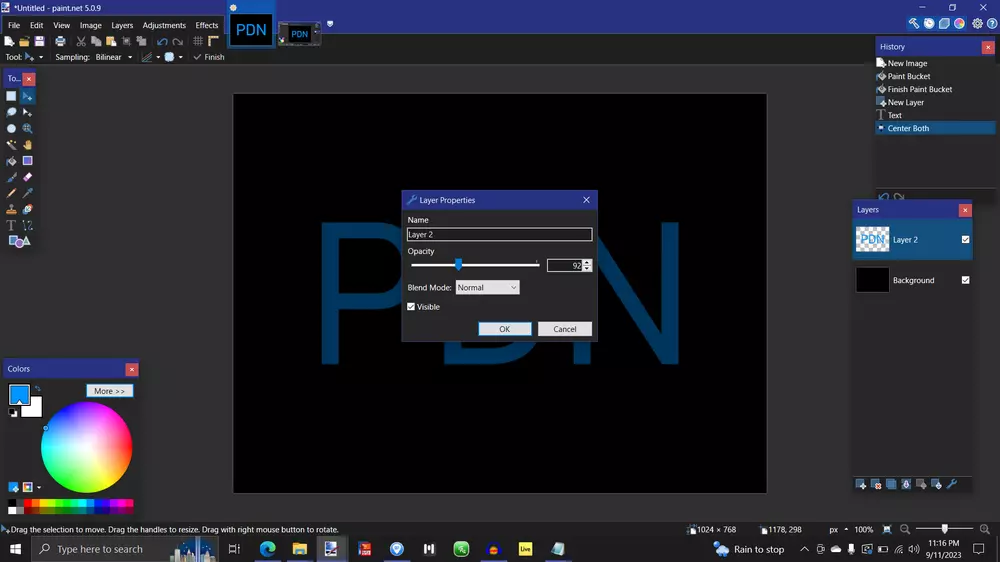Select the Paint Bucket tool
This screenshot has width=1000, height=562.
point(11,161)
